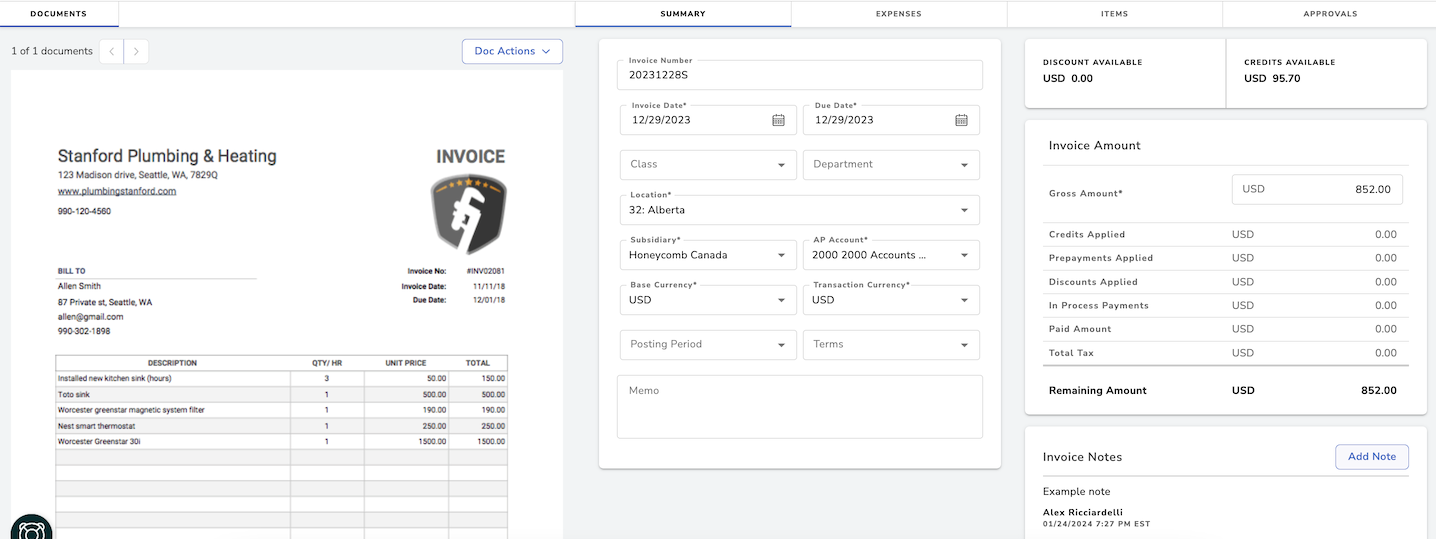Click the Add Note button

click(1372, 457)
